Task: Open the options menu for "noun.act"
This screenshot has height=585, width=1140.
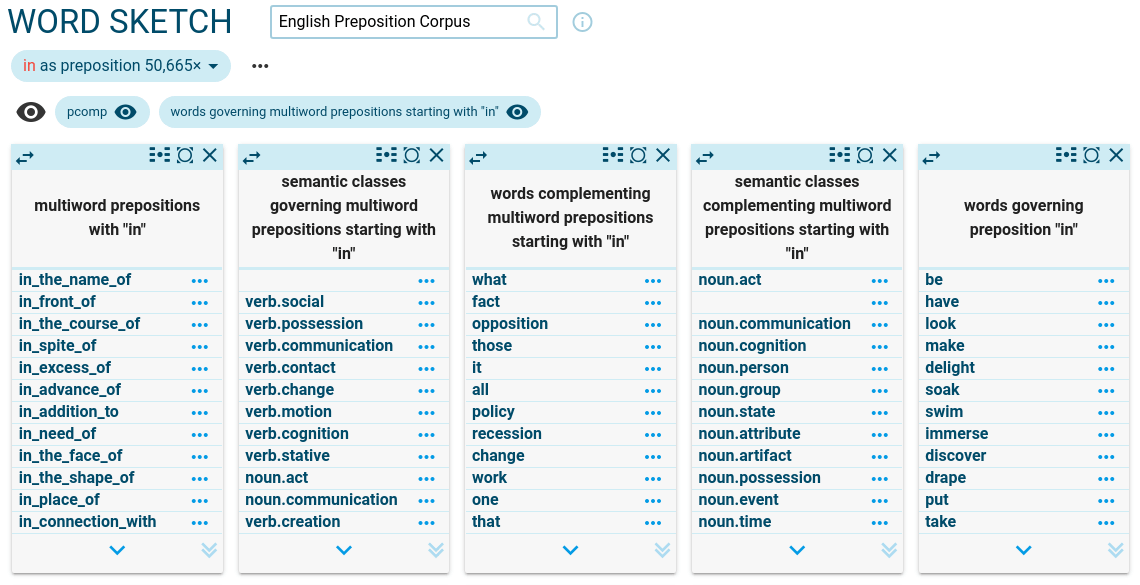Action: click(881, 280)
